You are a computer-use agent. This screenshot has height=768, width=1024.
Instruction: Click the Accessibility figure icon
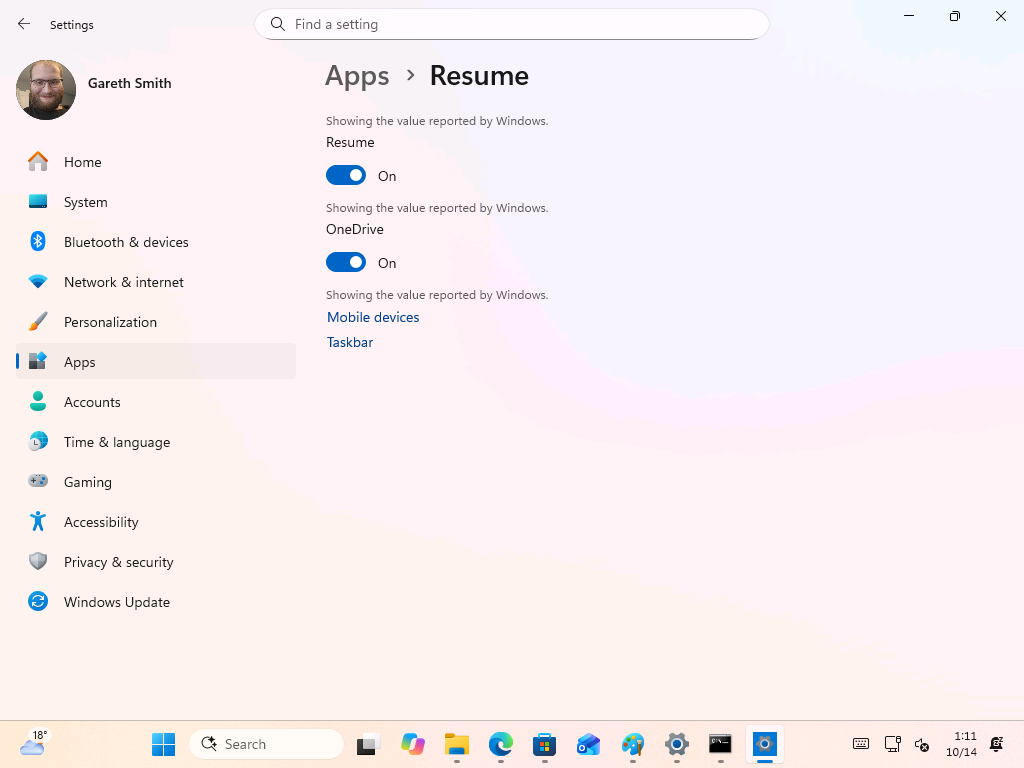click(38, 521)
